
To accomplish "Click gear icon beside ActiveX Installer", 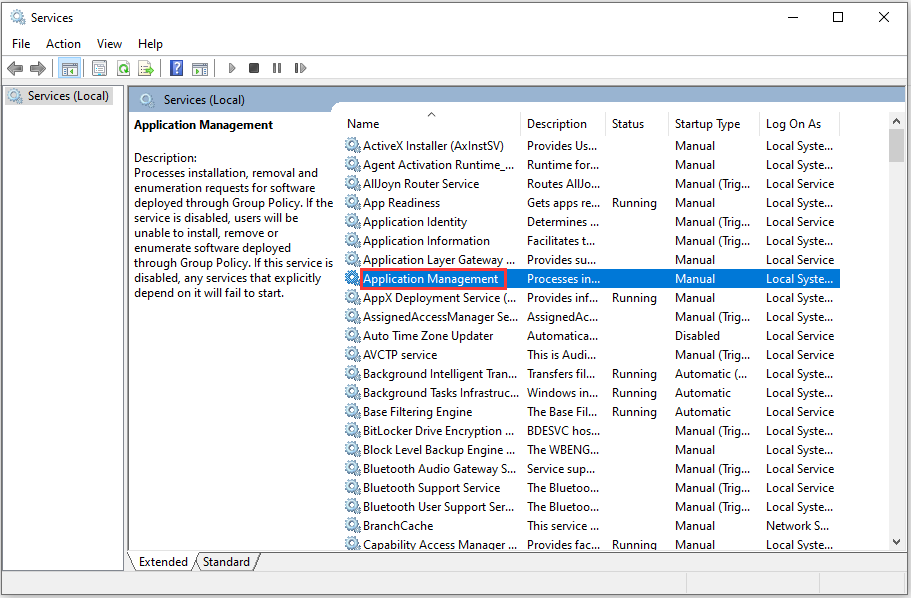I will (353, 145).
